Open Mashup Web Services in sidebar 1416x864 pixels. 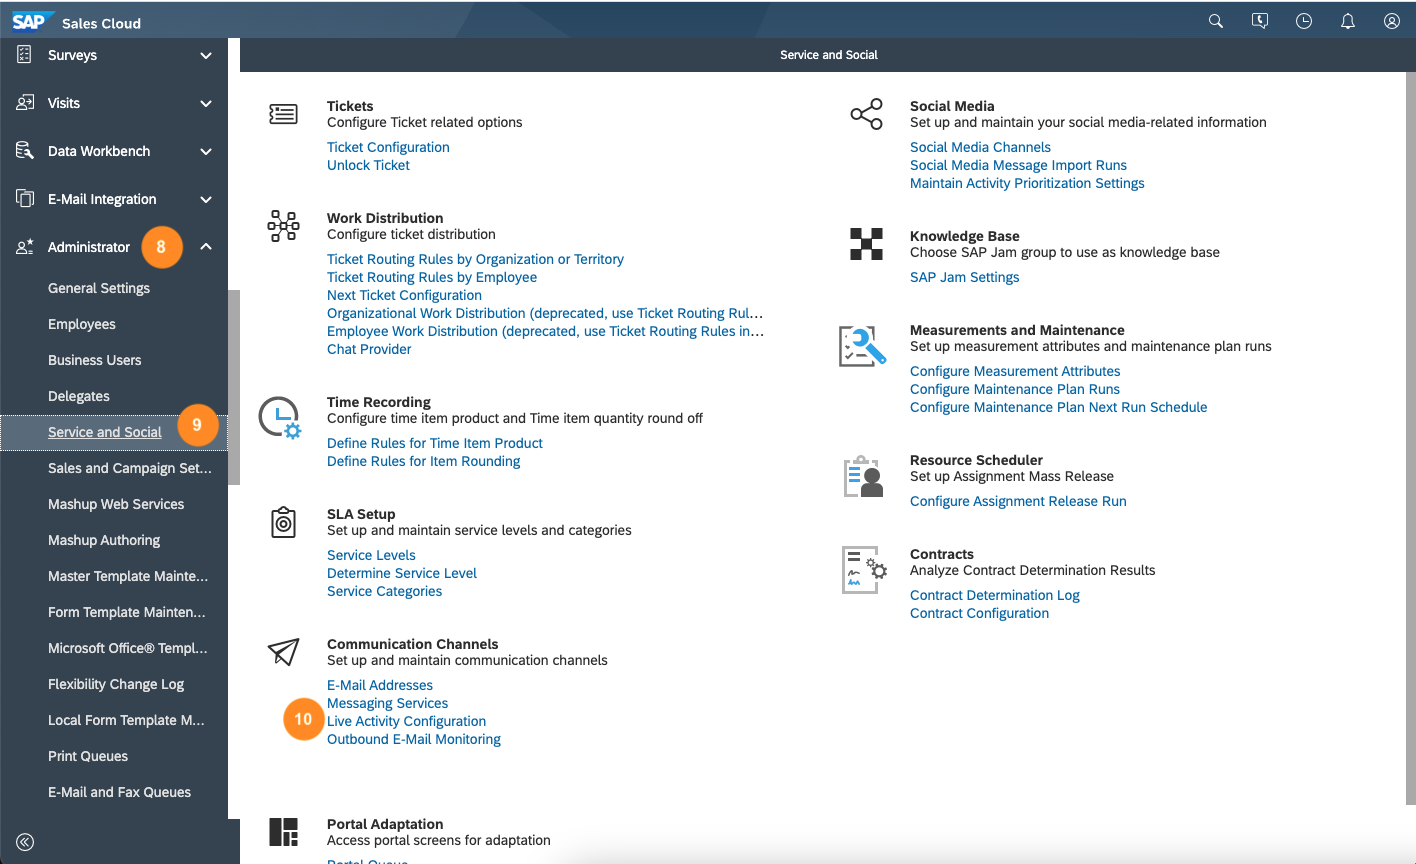[116, 504]
